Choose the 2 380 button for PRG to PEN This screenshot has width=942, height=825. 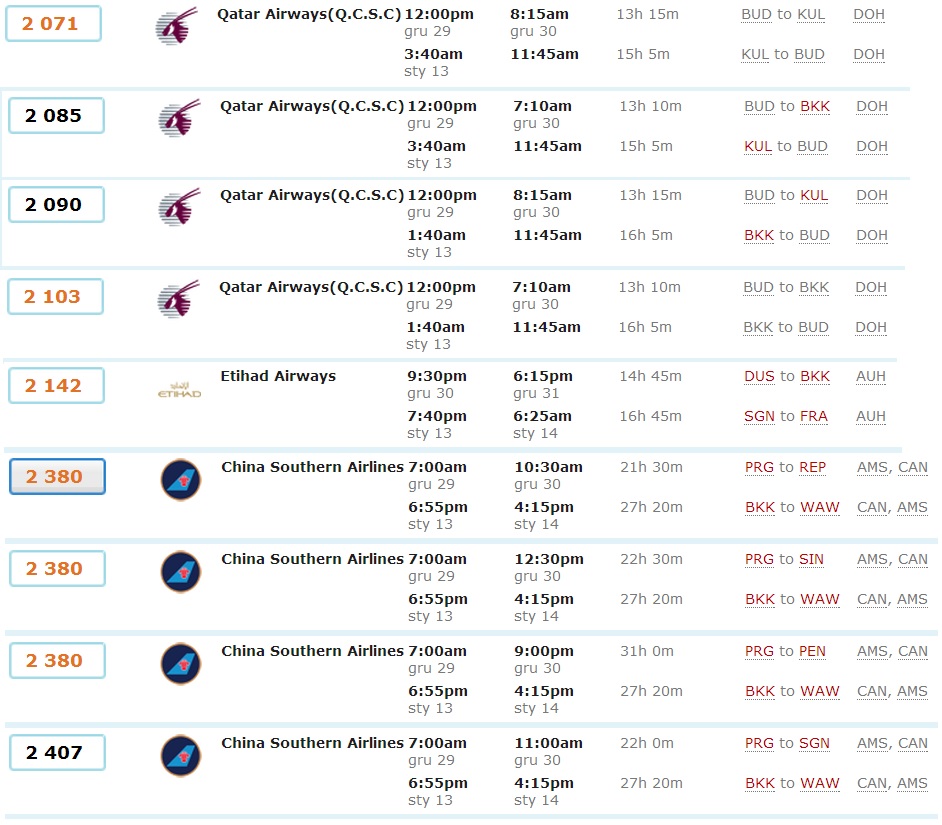[58, 660]
